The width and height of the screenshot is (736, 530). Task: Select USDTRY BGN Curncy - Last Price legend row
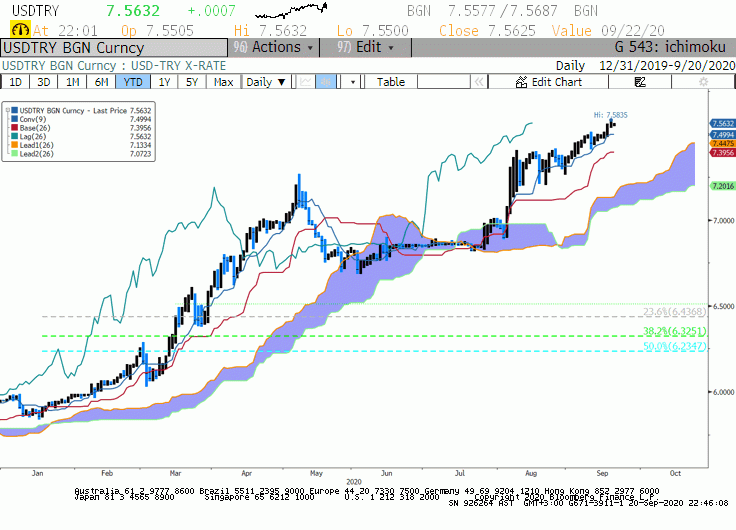click(x=80, y=111)
